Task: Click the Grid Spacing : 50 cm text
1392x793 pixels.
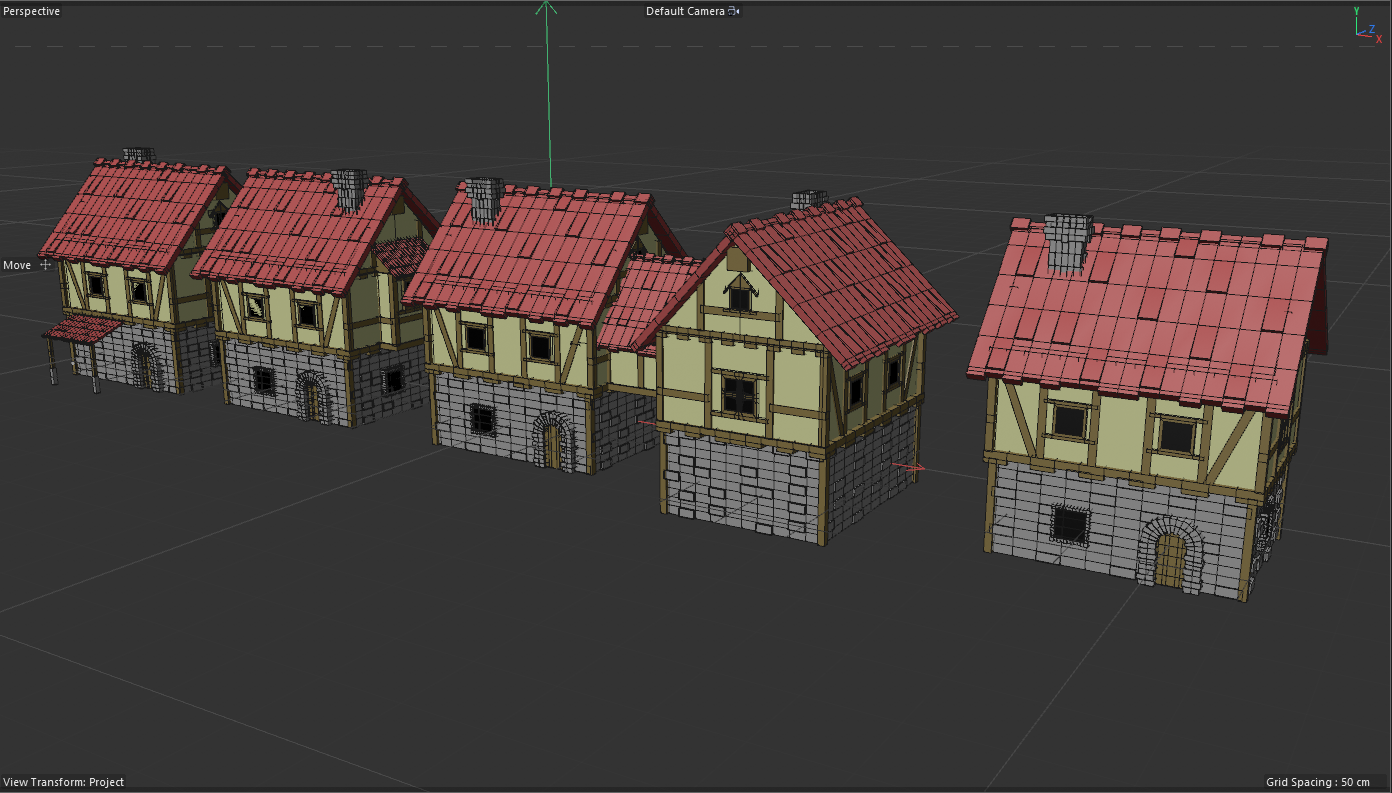Action: click(x=1317, y=782)
